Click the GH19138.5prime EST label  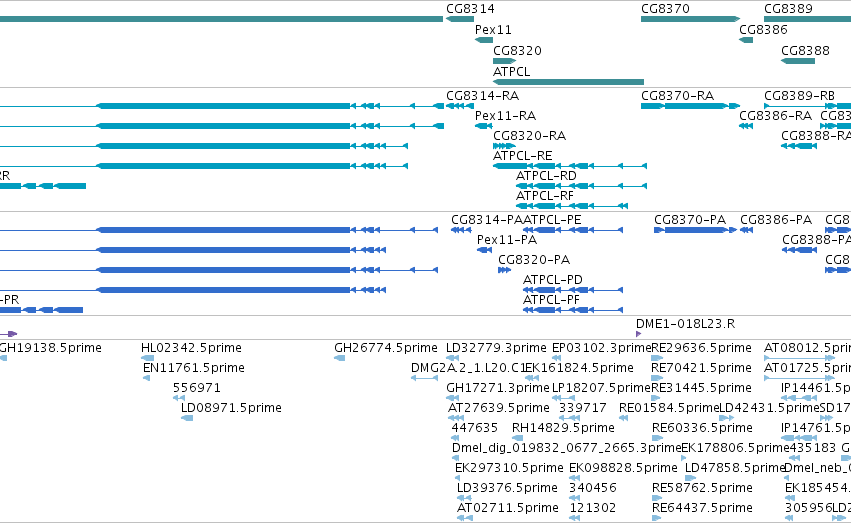pos(50,348)
